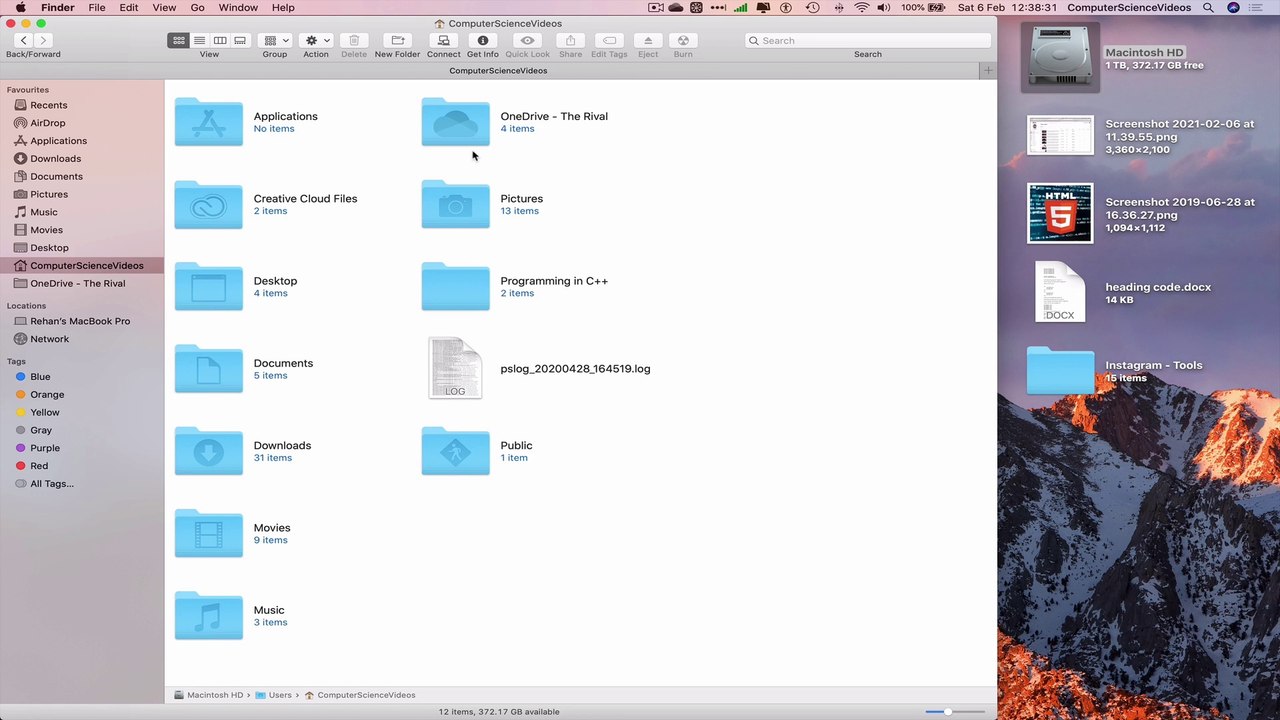Open the Go menu

coord(197,7)
